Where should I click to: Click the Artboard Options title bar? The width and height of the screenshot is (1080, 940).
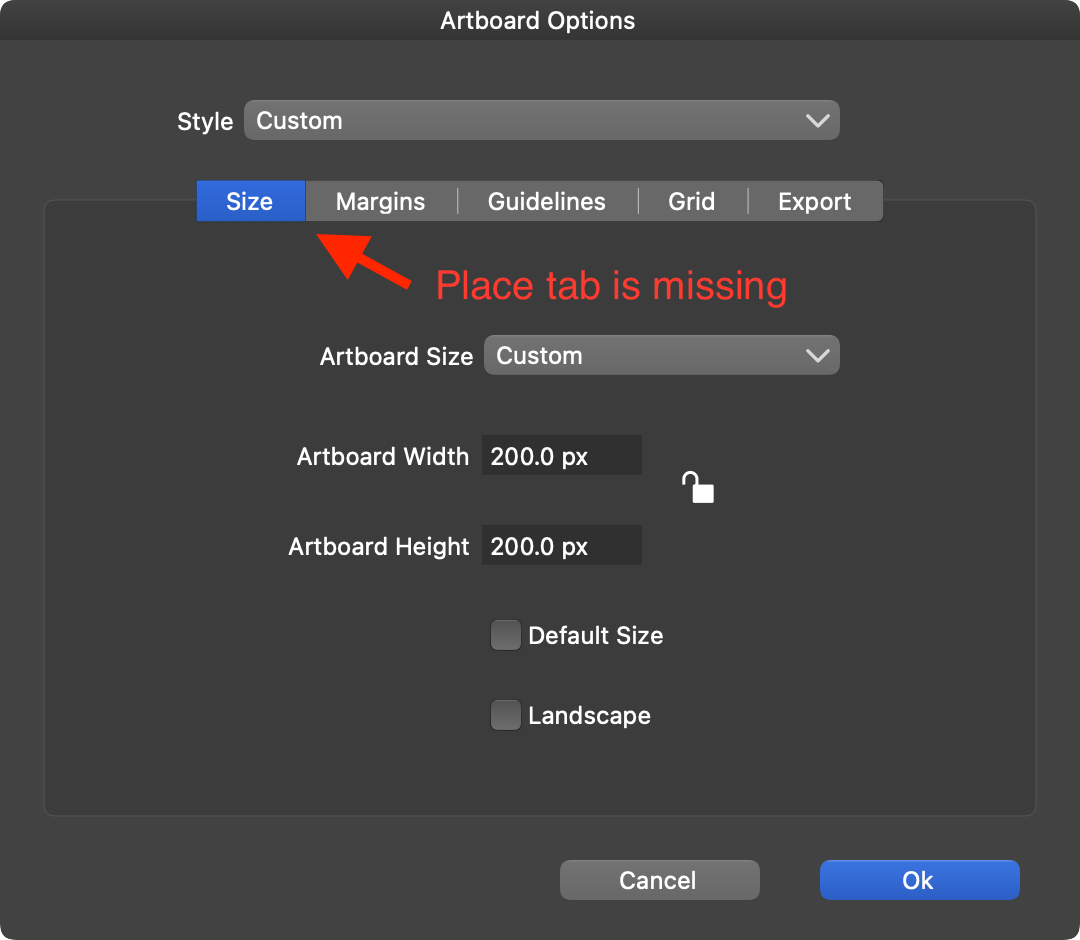click(538, 20)
